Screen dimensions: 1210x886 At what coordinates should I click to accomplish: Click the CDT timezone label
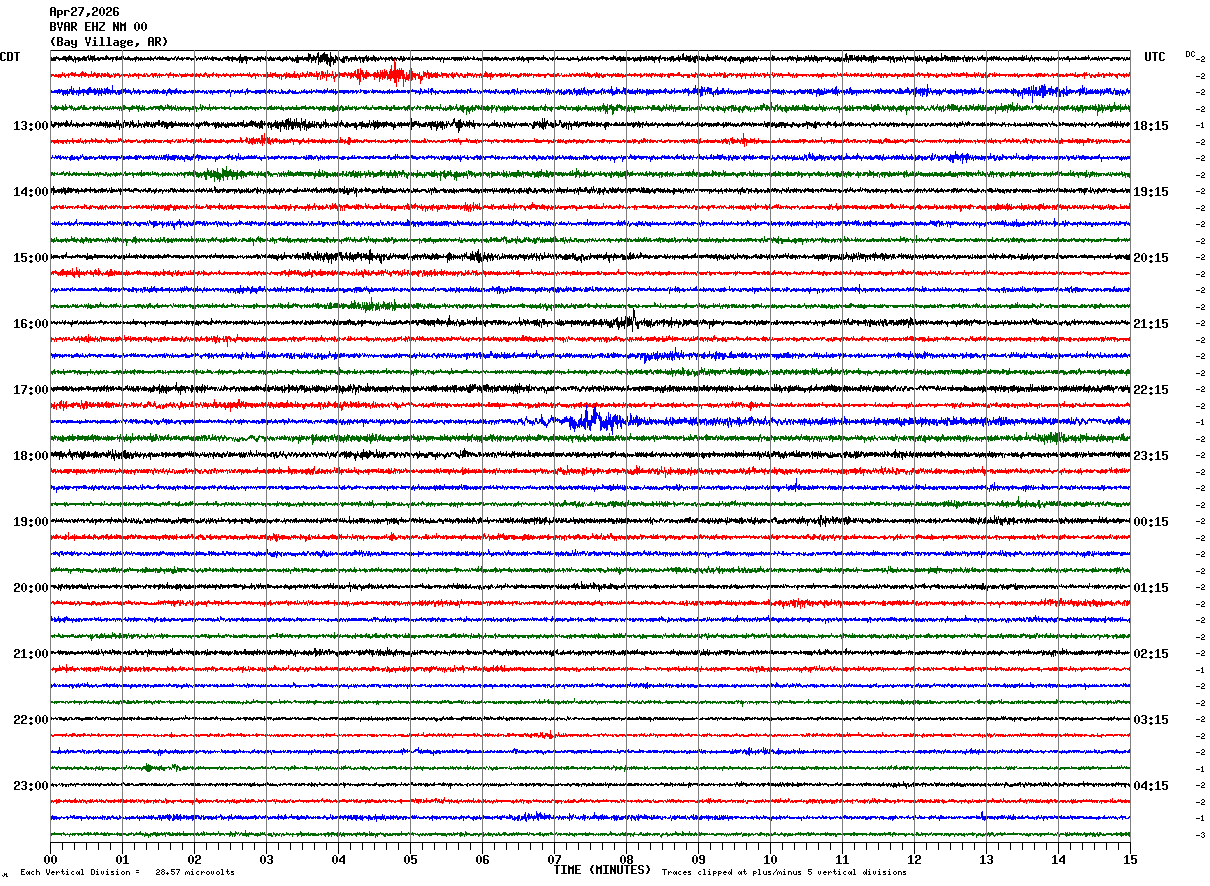10,57
